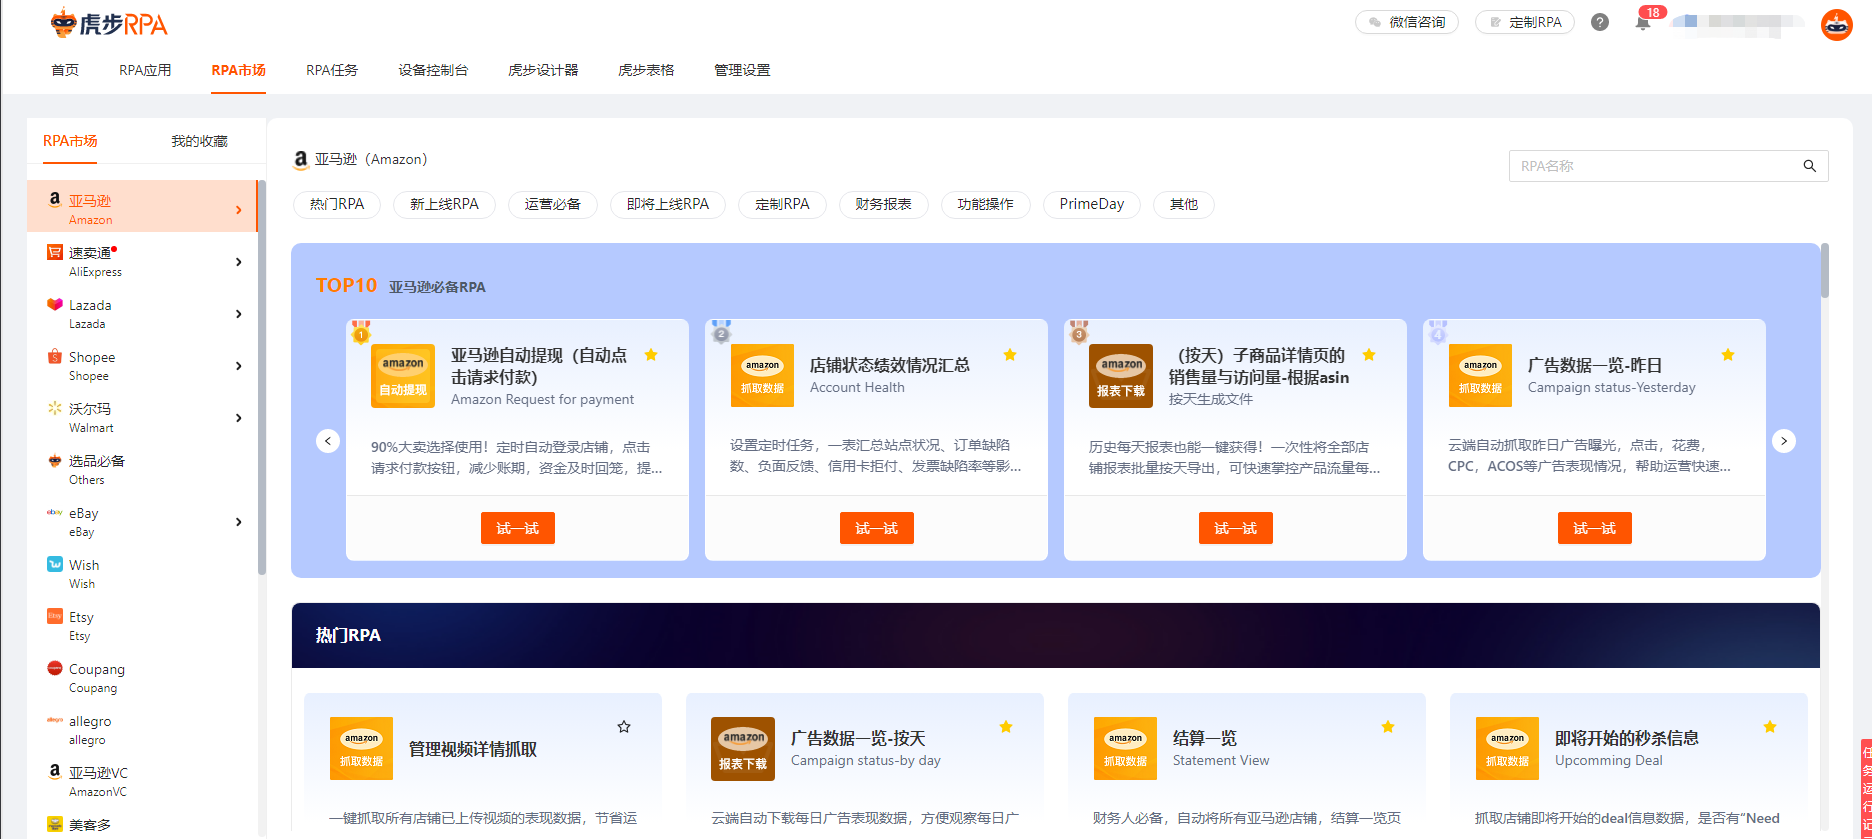
Task: Click 试一试 on 广告数据一览-昨日 card
Action: (1595, 528)
